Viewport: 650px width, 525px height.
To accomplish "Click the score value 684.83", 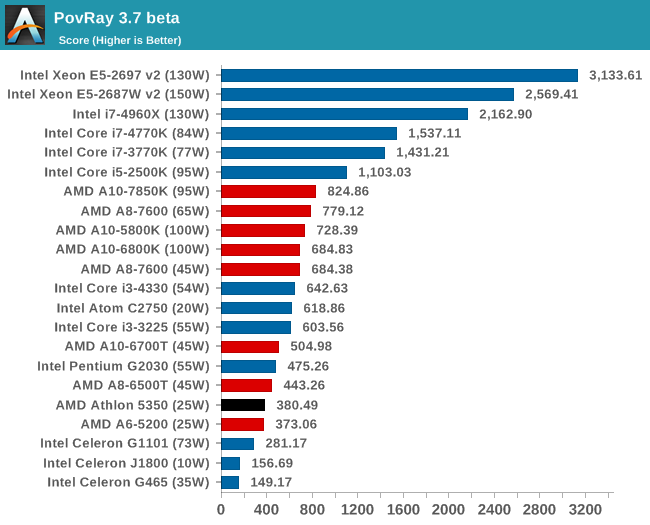I will [x=332, y=249].
